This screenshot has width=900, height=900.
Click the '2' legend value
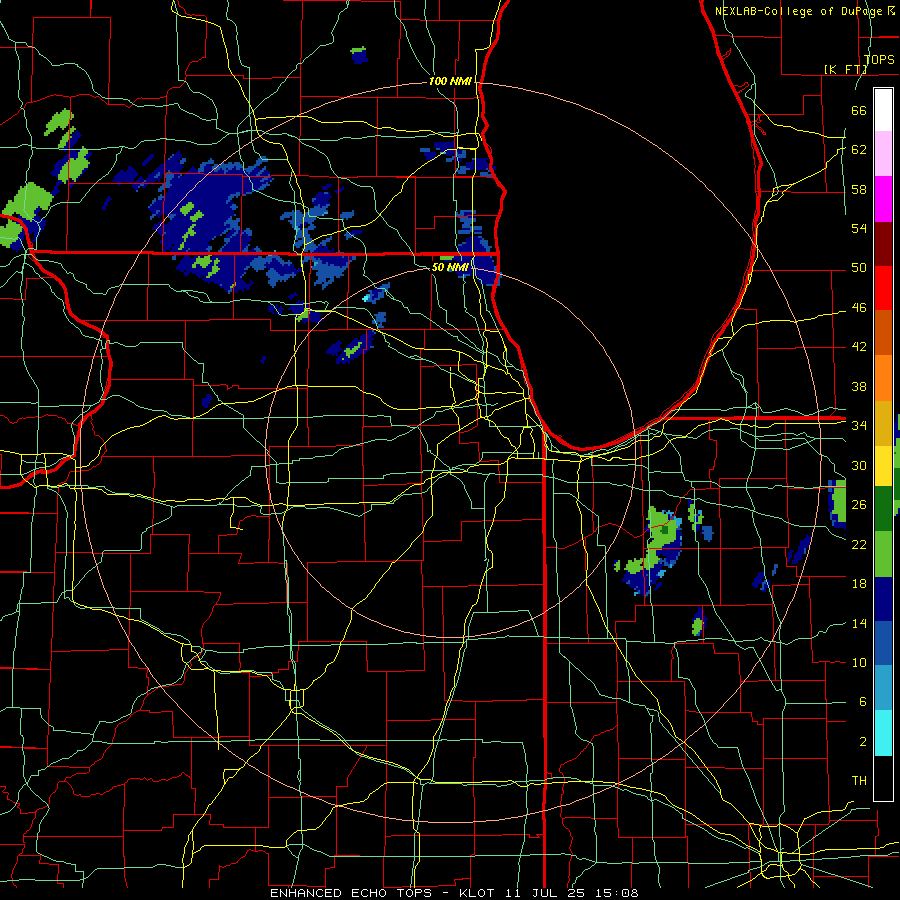click(x=862, y=742)
